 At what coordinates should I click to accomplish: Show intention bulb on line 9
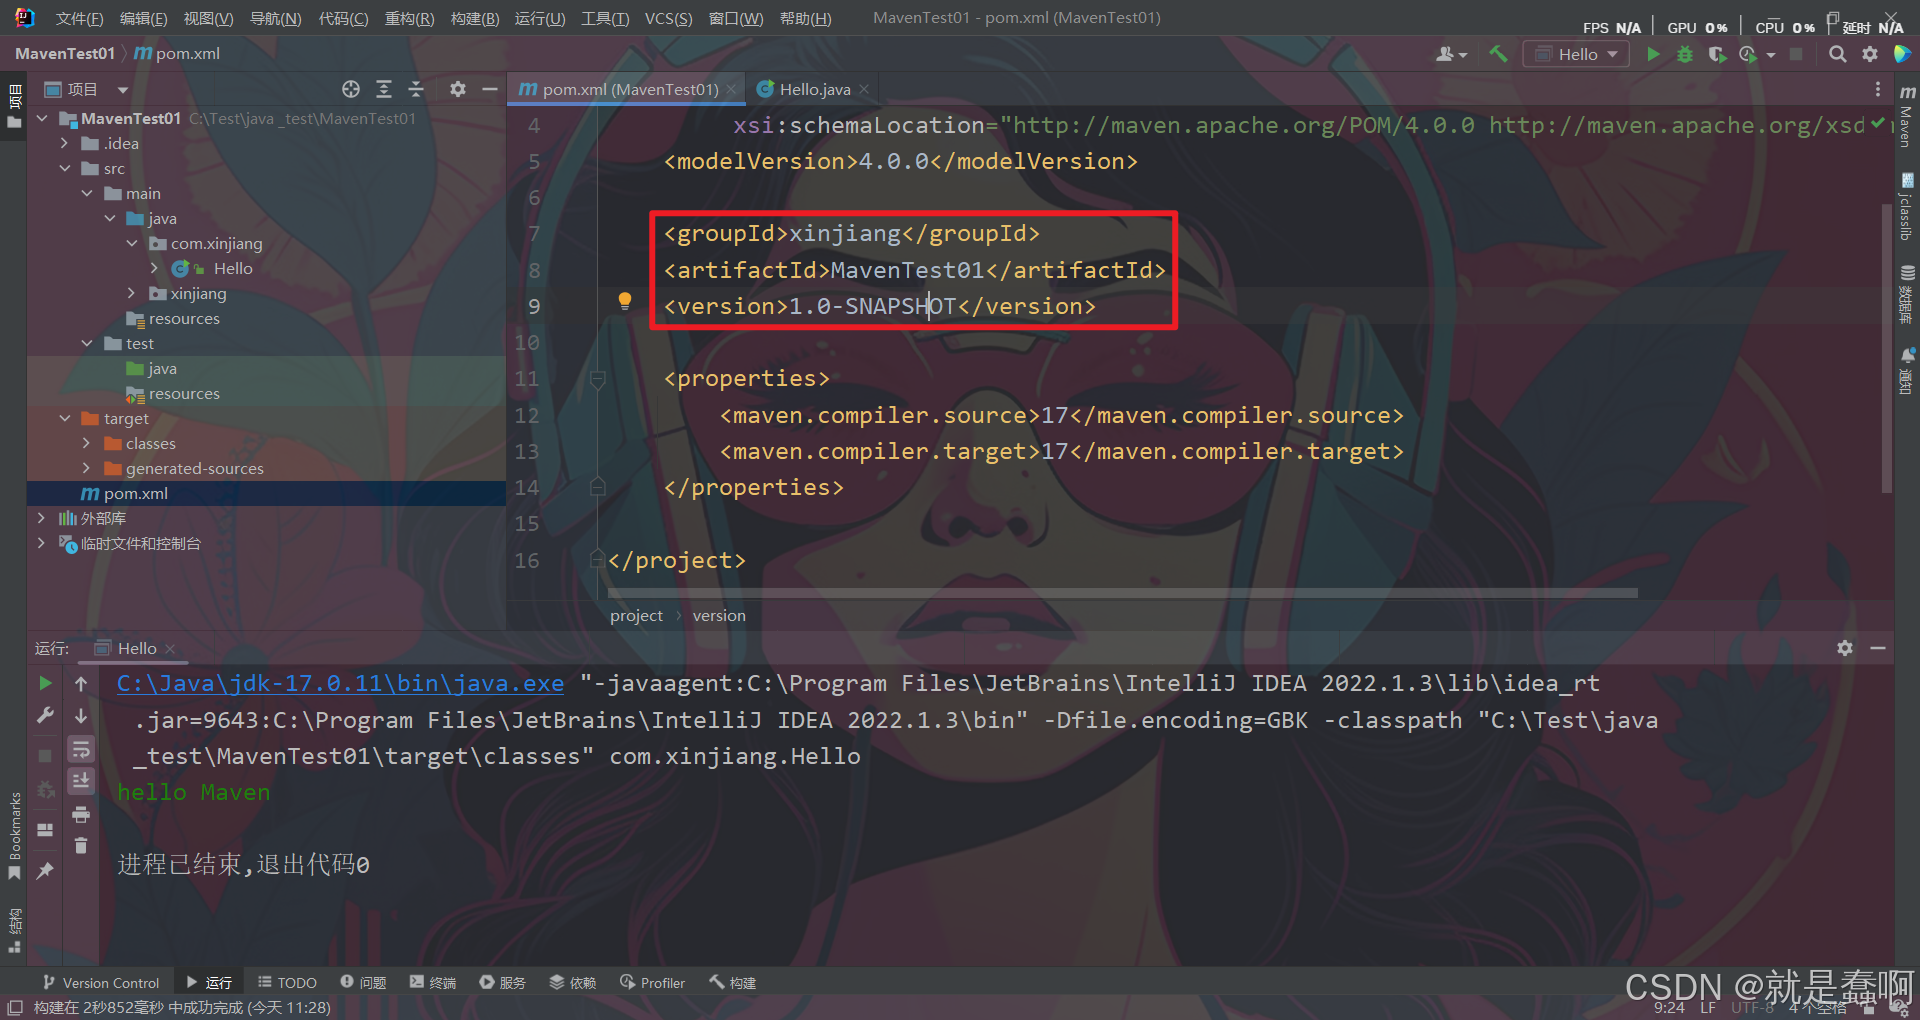coord(625,301)
